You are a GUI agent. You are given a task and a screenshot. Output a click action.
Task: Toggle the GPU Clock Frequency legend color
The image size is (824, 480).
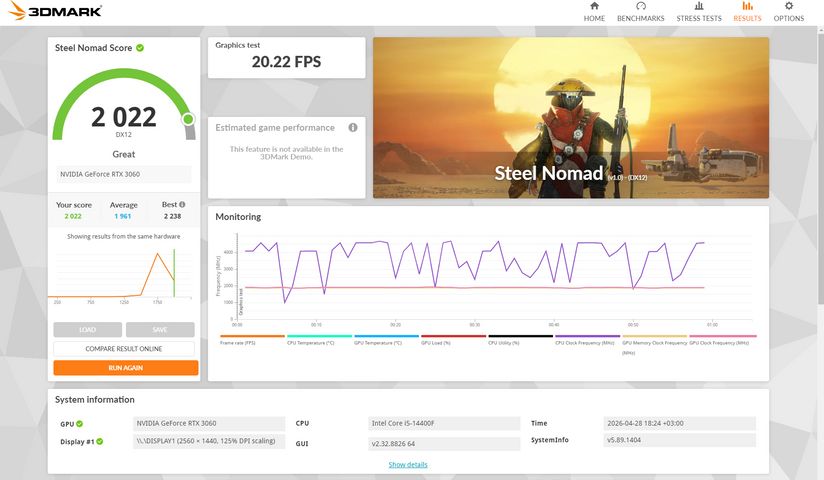tap(723, 336)
